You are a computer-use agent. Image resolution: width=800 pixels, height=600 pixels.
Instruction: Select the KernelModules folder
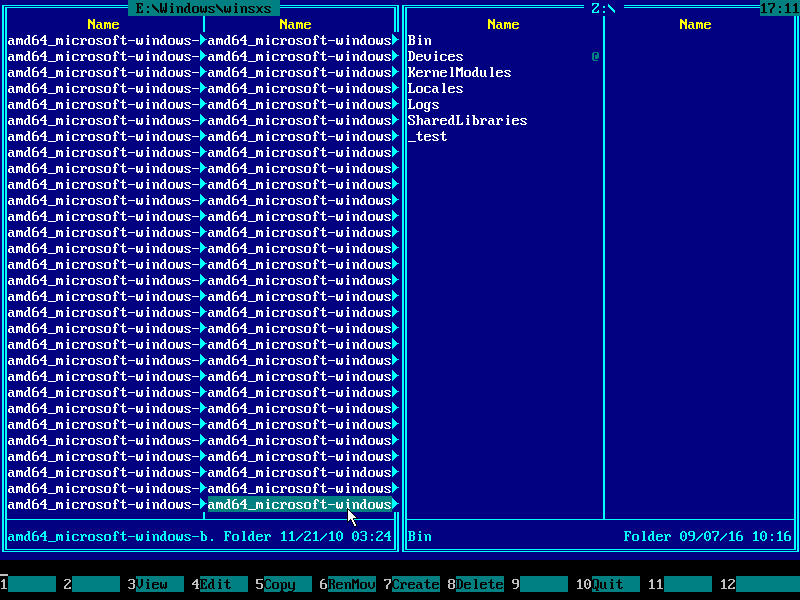coord(459,72)
